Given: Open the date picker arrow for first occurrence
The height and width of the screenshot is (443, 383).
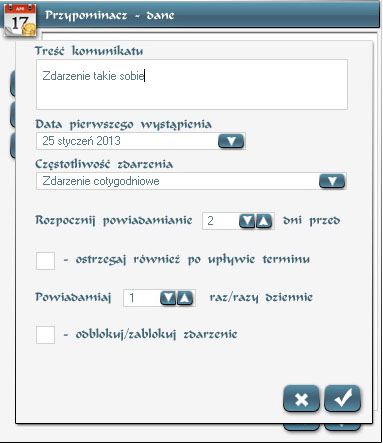Looking at the screenshot, I should [231, 141].
